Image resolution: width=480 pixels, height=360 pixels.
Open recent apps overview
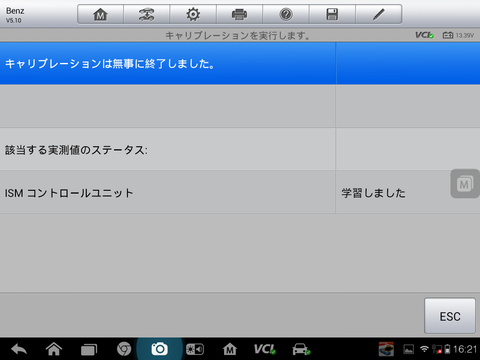coord(89,350)
